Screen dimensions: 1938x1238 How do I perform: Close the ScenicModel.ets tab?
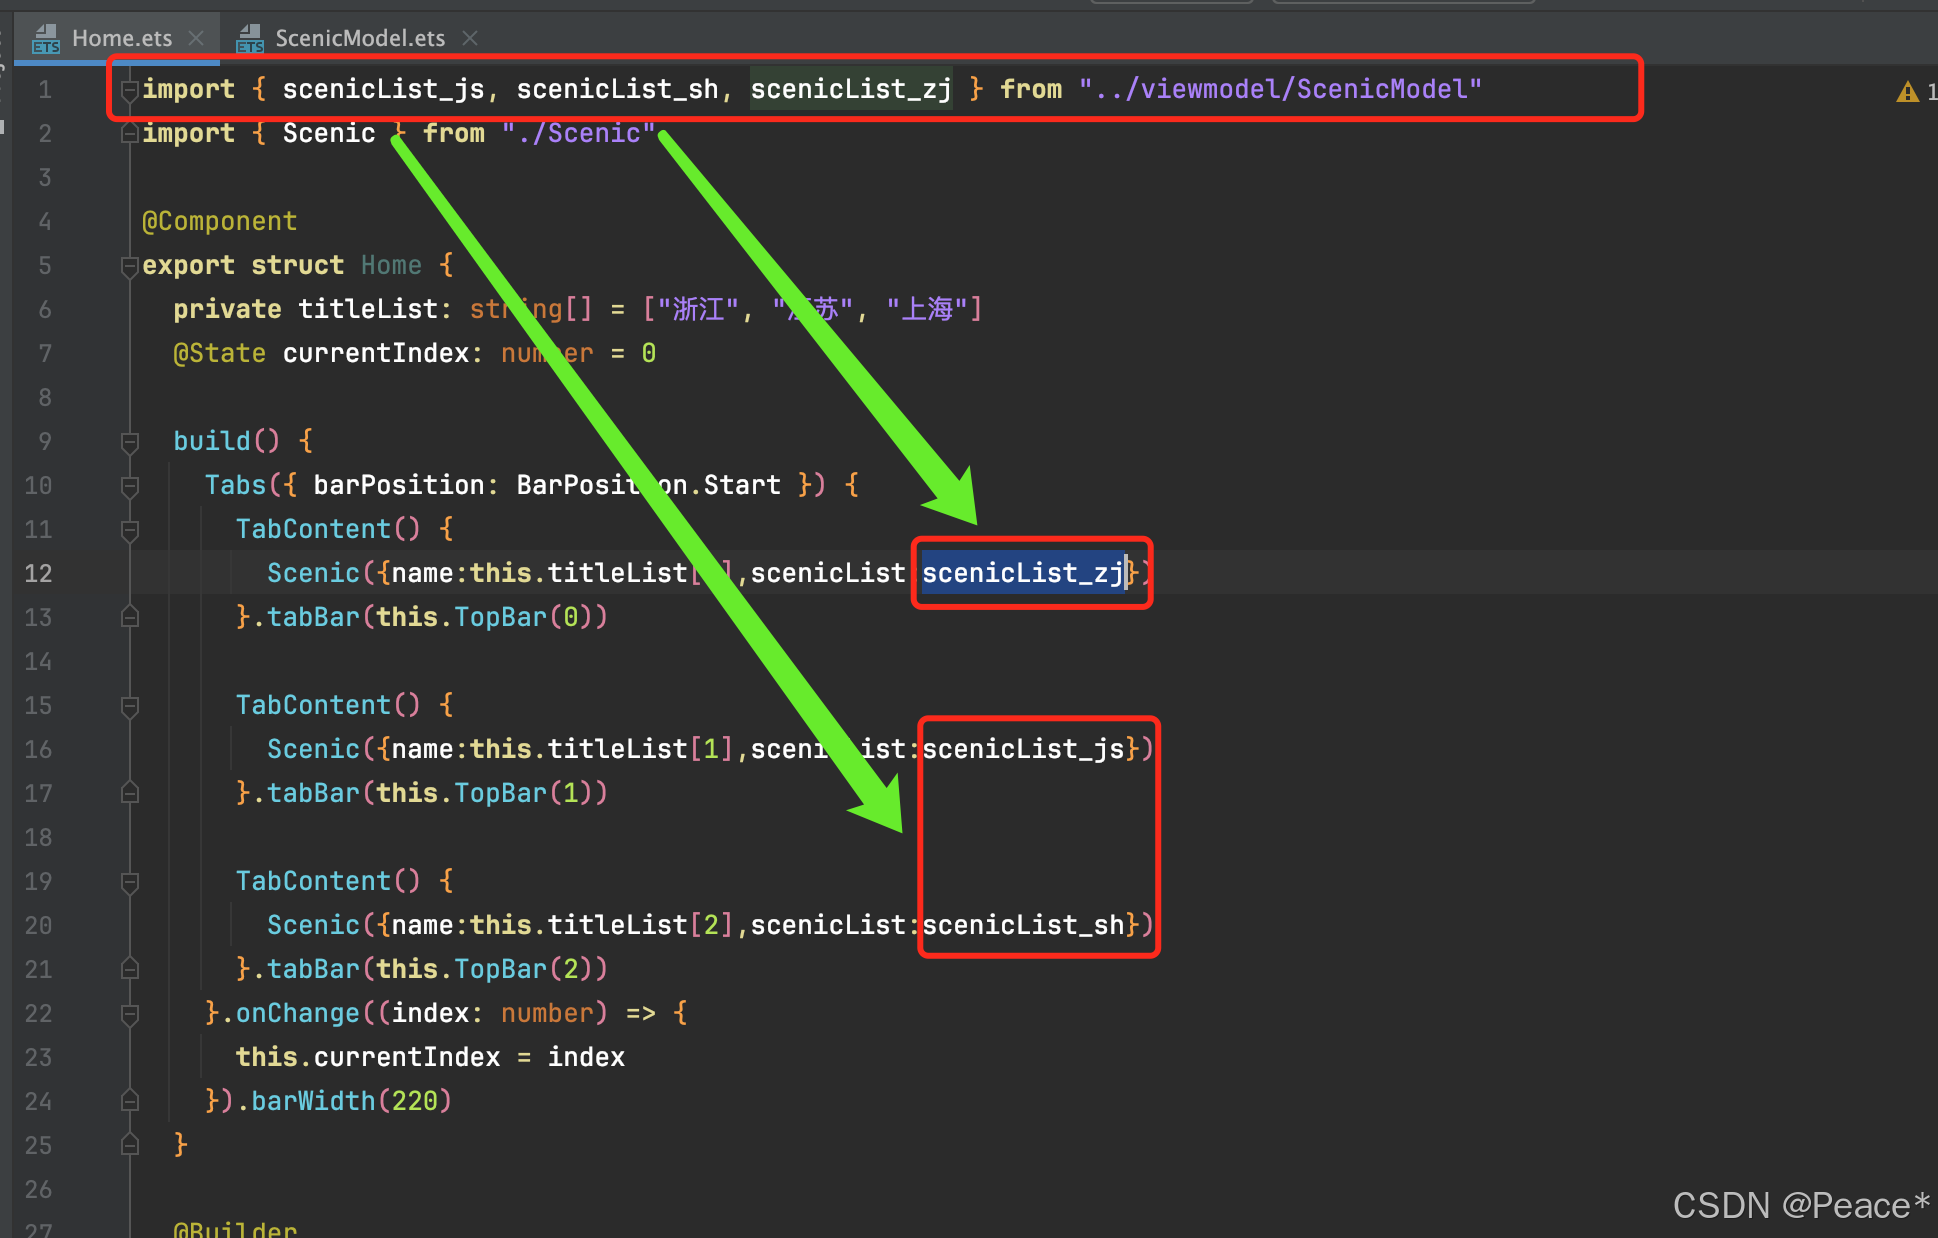pos(470,38)
